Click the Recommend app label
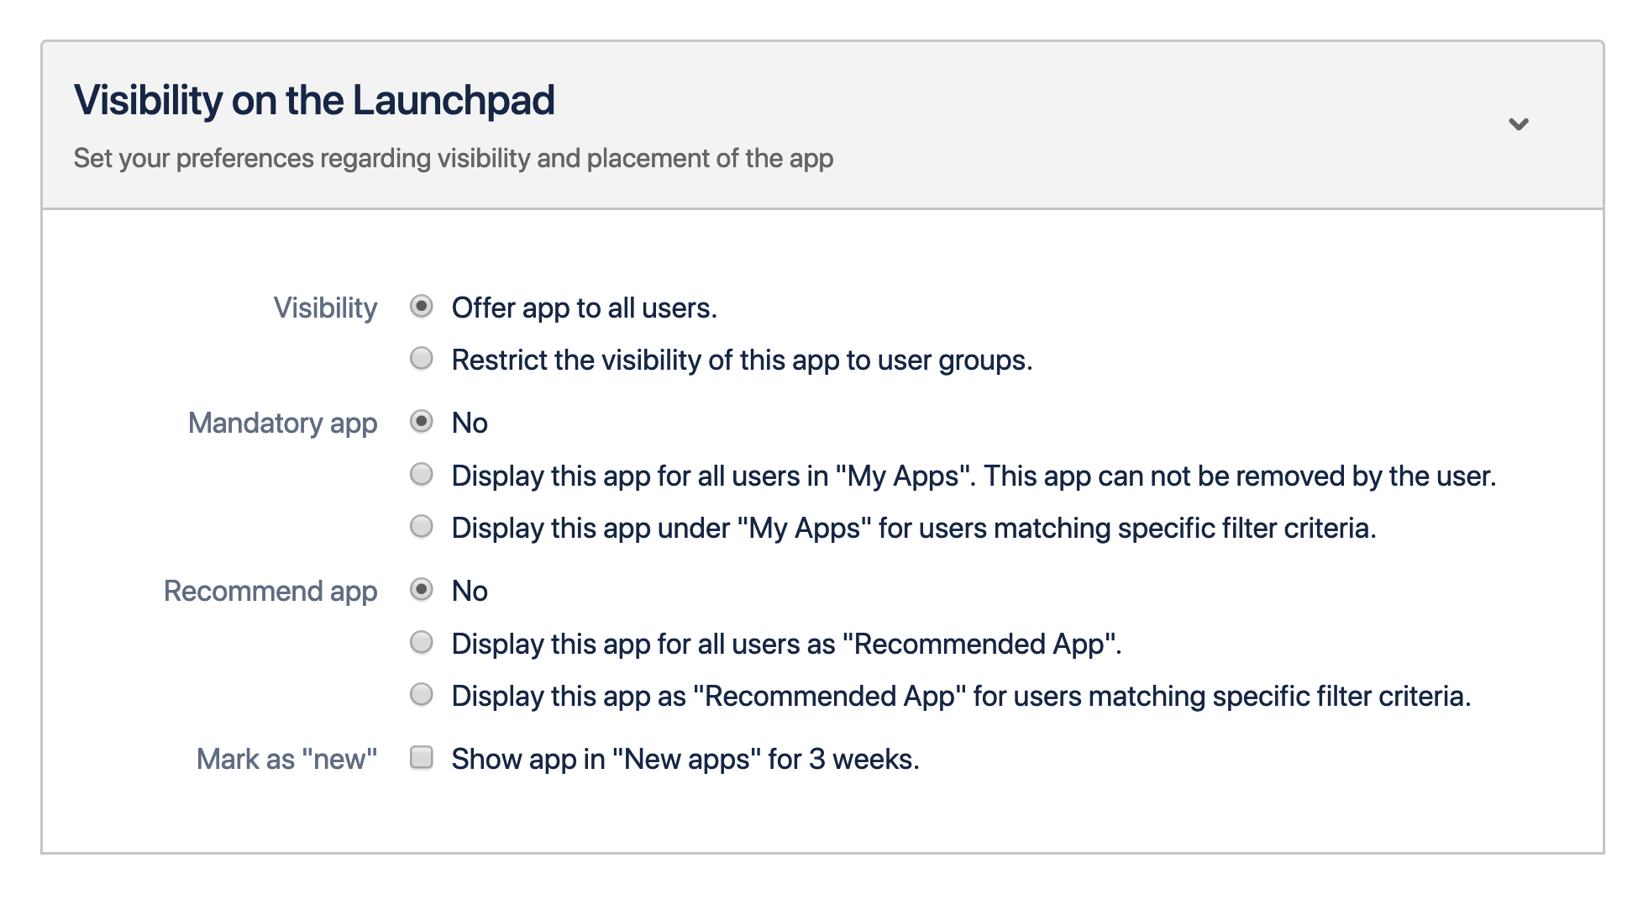This screenshot has width=1643, height=900. pos(270,590)
